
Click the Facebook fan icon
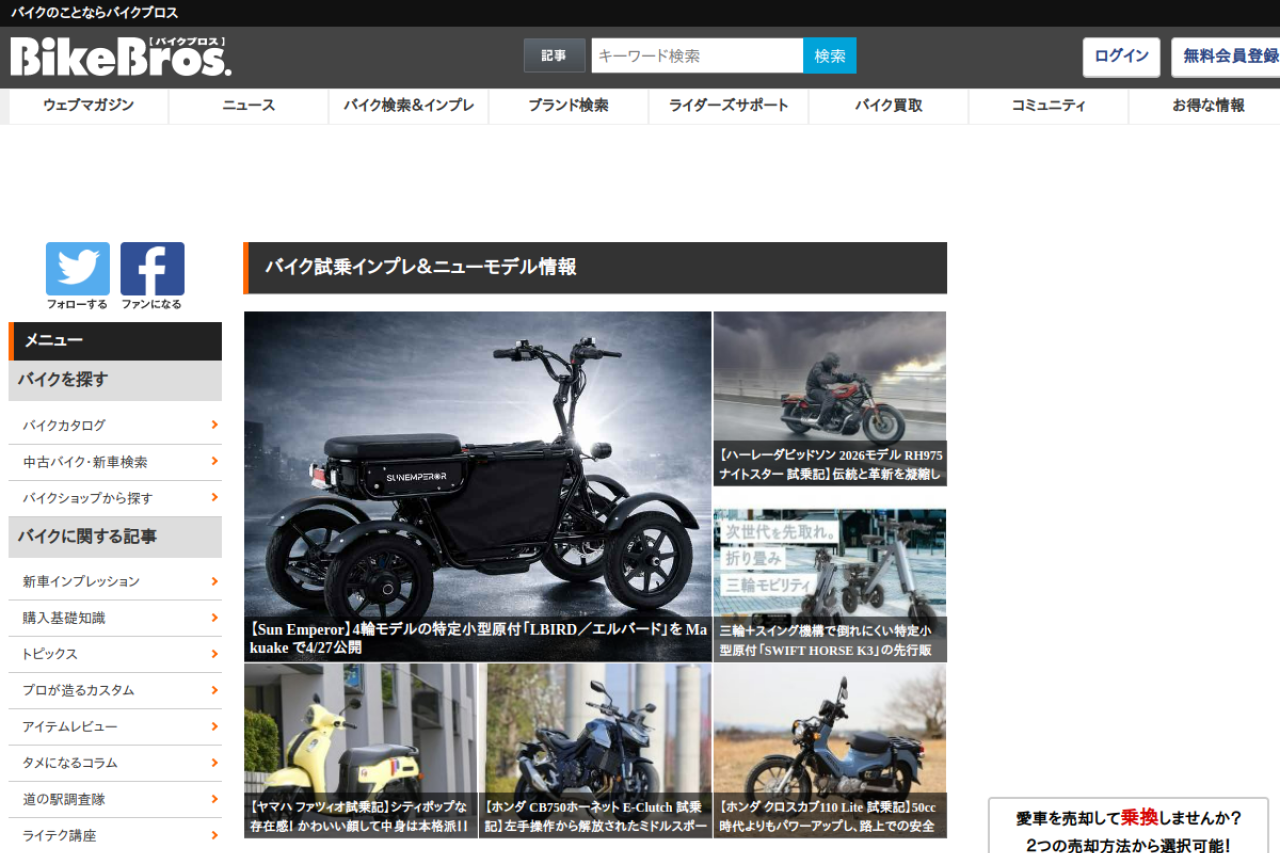pos(152,269)
